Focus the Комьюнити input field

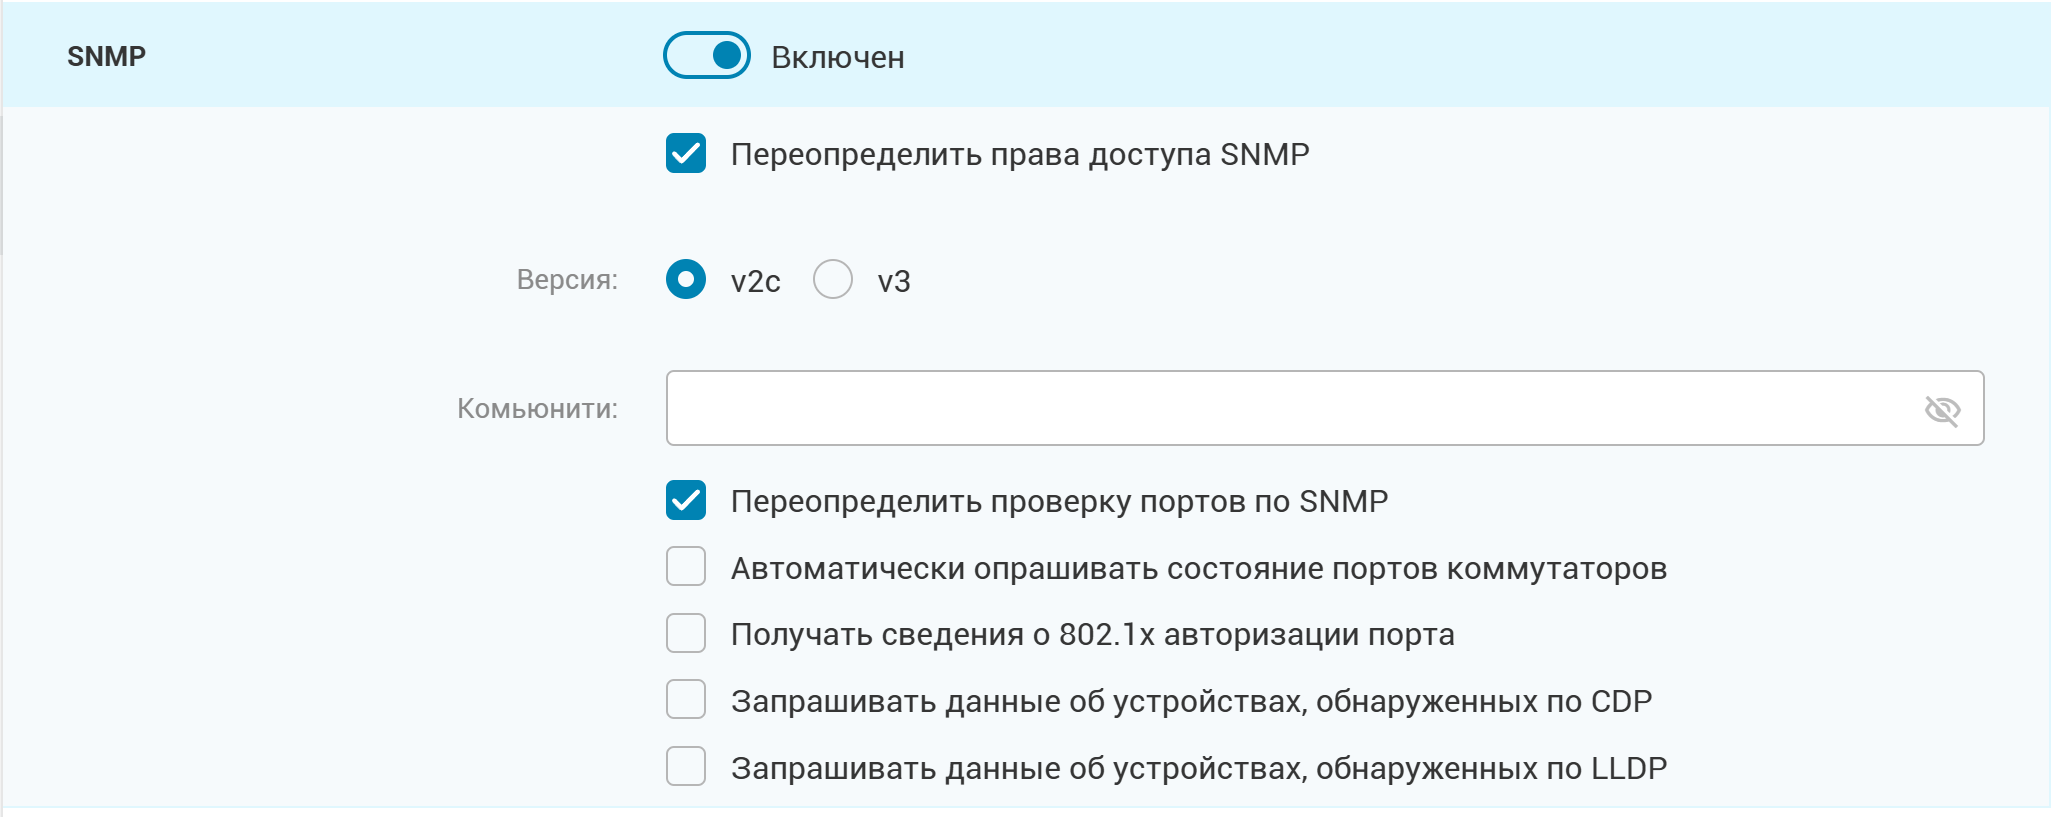[x=1325, y=408]
